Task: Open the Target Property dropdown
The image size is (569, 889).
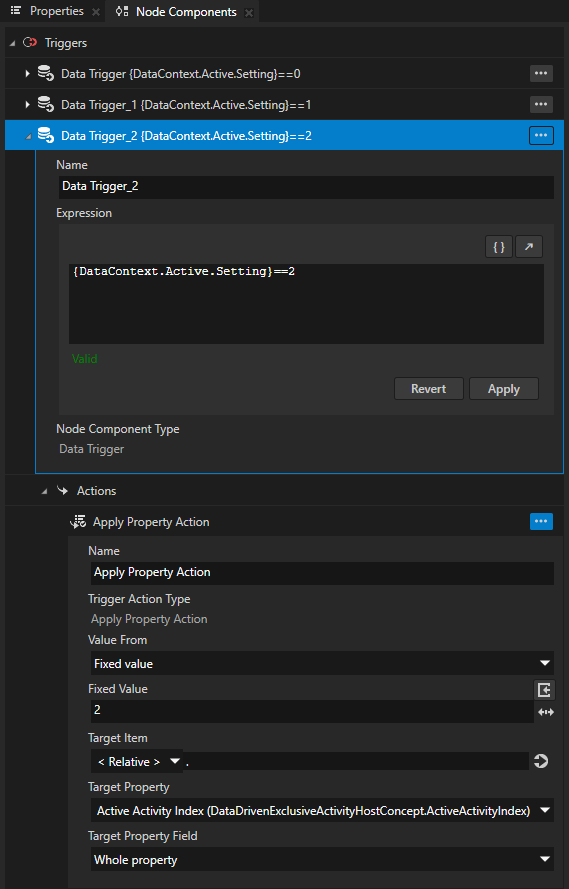Action: pyautogui.click(x=322, y=811)
